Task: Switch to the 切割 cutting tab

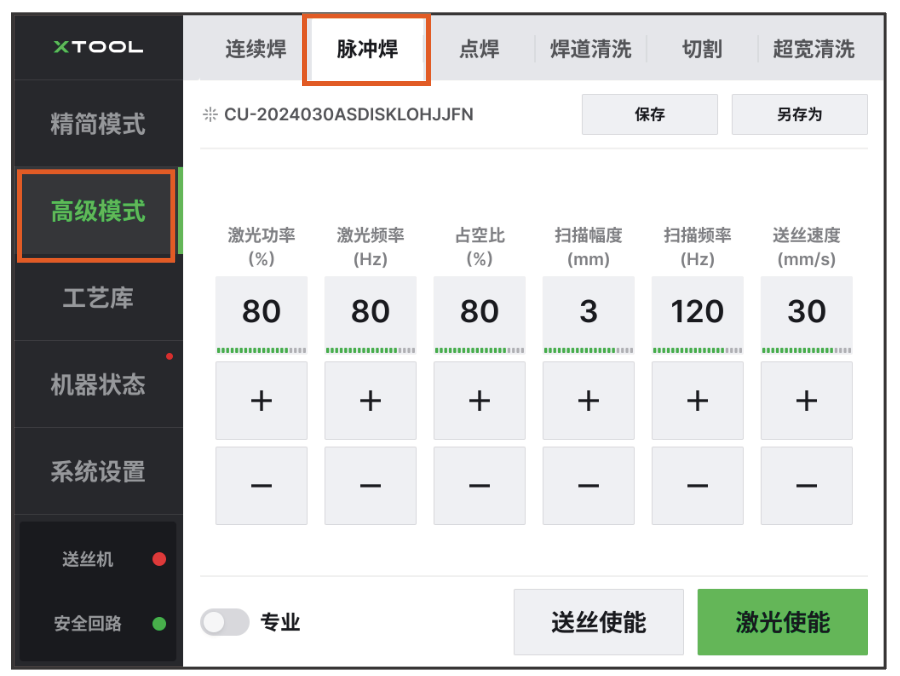Action: point(701,49)
